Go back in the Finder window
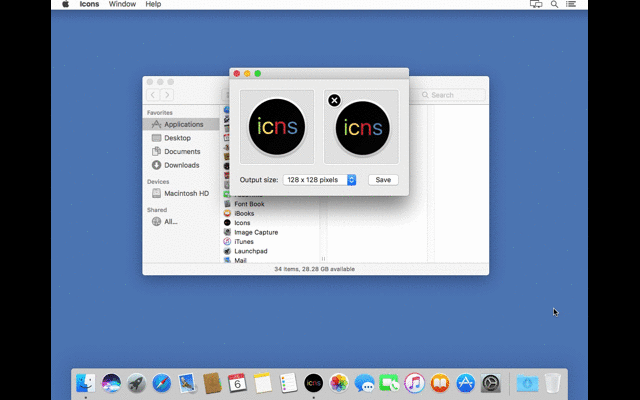The image size is (640, 400). [x=153, y=95]
